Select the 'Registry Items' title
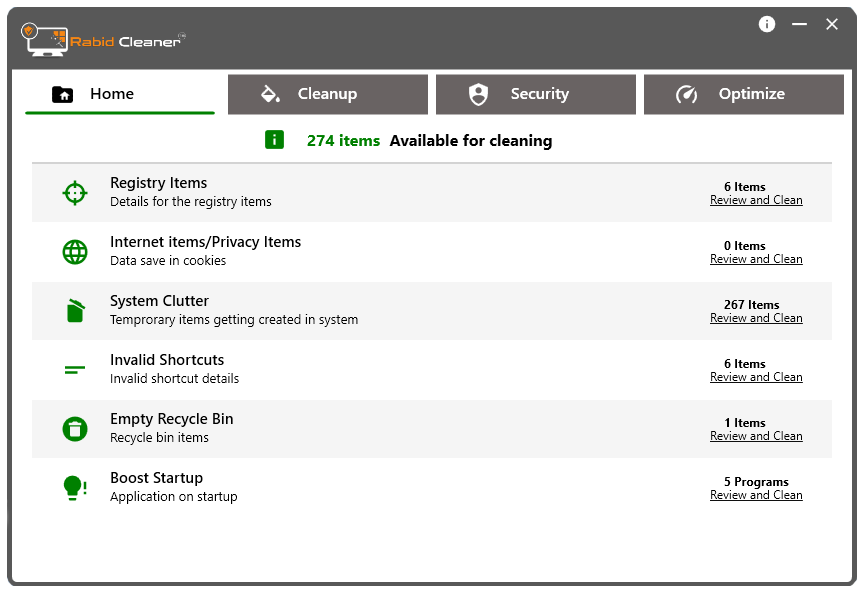This screenshot has height=590, width=863. coord(159,183)
